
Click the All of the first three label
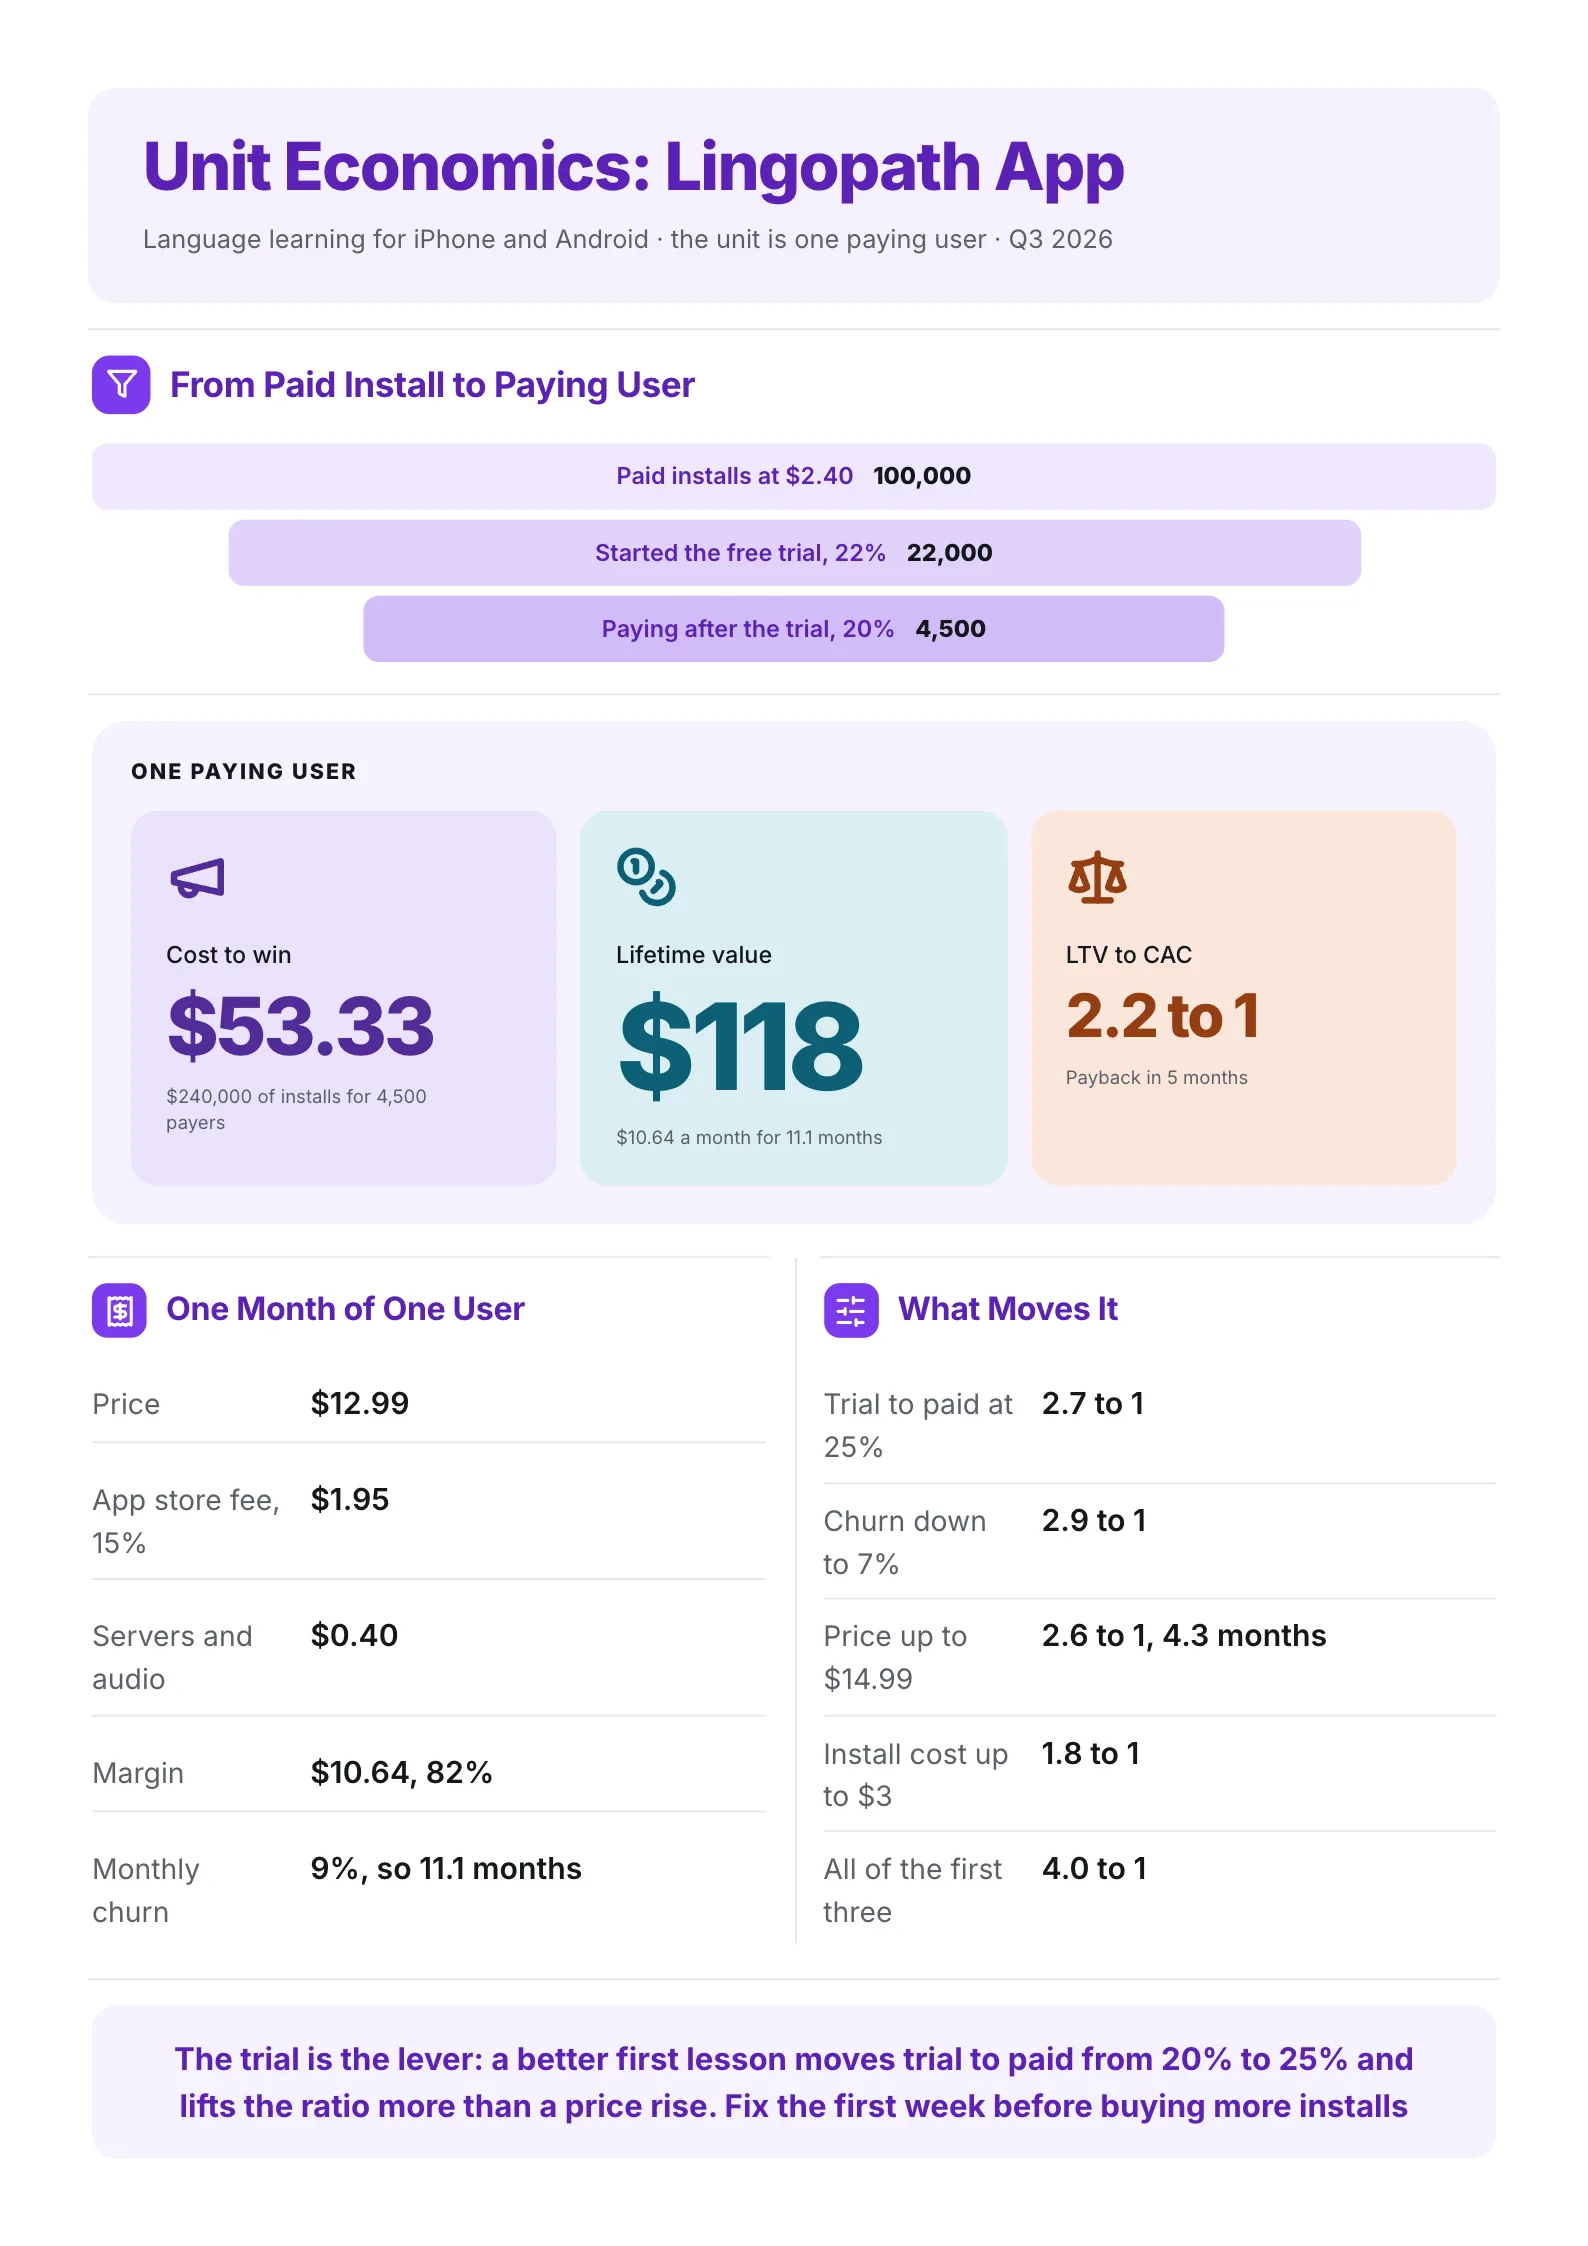pyautogui.click(x=913, y=1891)
